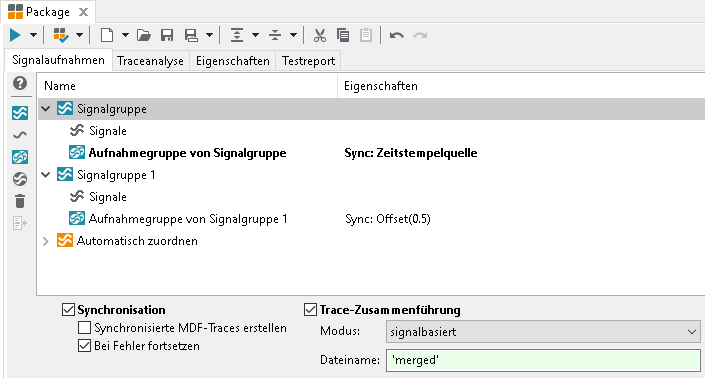Open the Collapse all dropdown arrow
Viewport: 705px width, 378px height.
[294, 35]
